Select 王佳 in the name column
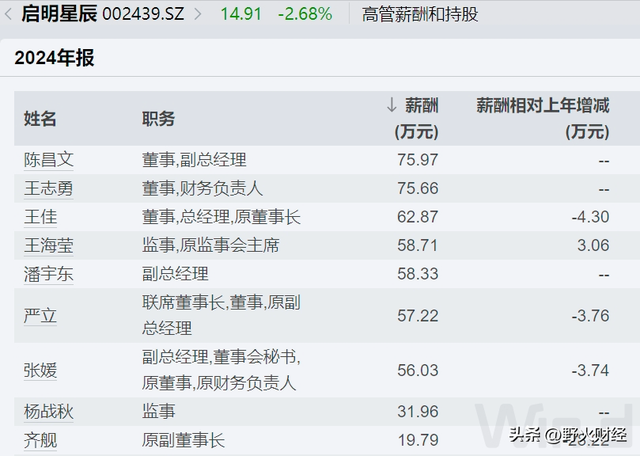Image resolution: width=640 pixels, height=456 pixels. (x=41, y=216)
